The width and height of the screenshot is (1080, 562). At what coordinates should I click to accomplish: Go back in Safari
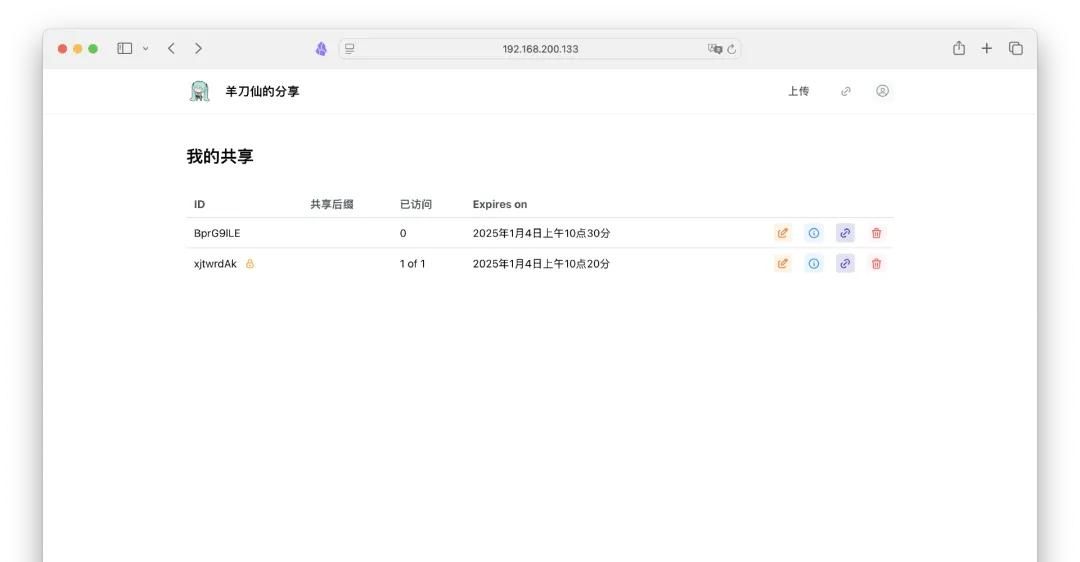click(x=172, y=48)
